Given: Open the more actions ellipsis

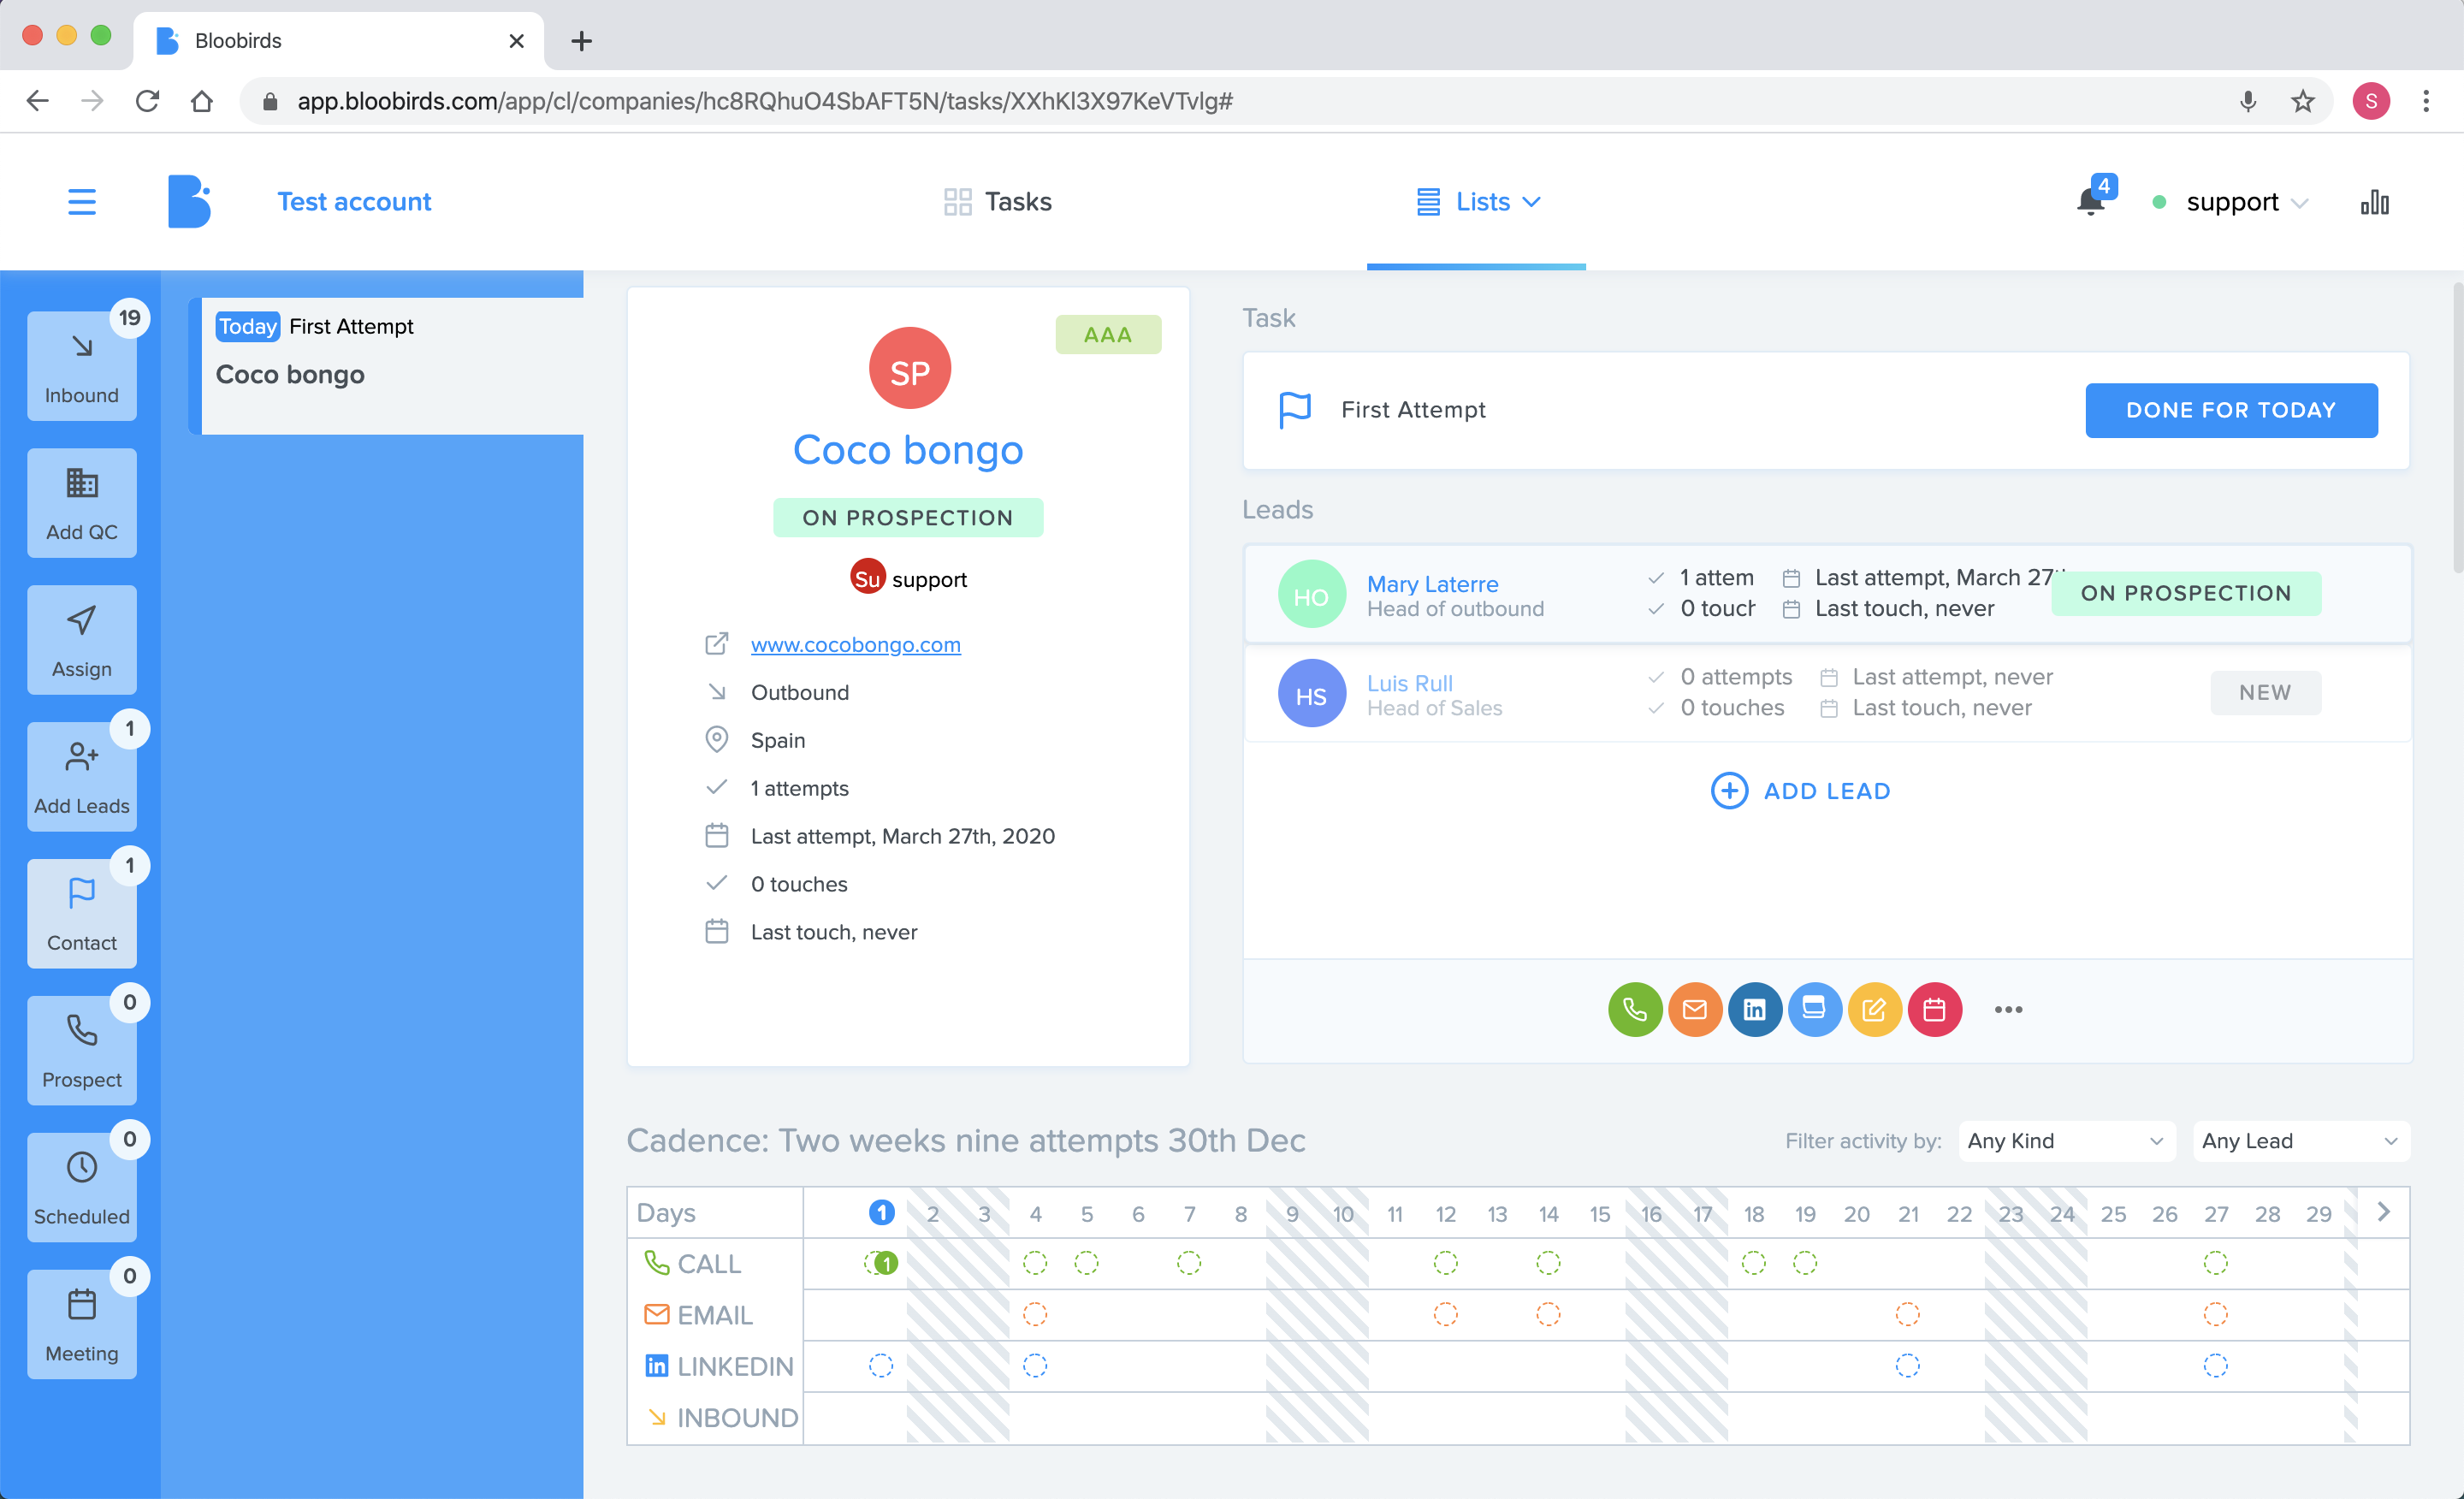Looking at the screenshot, I should pos(2008,1009).
